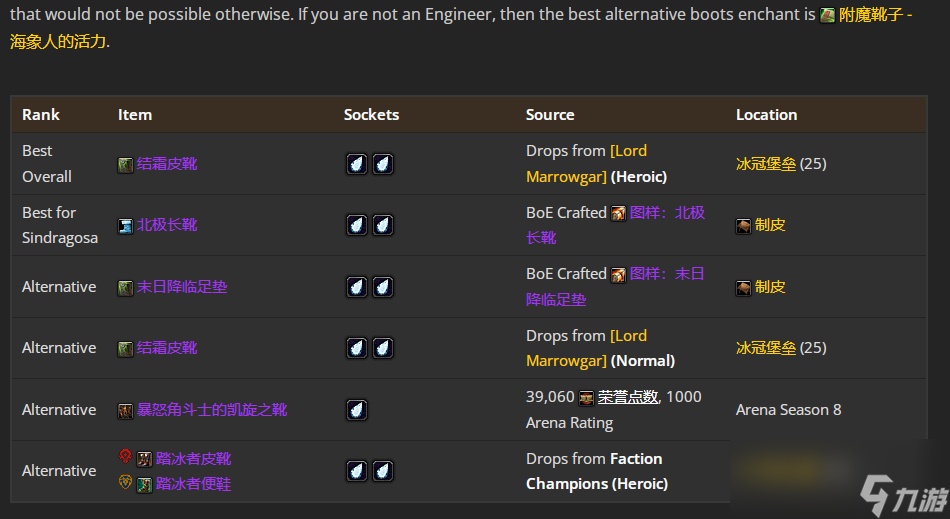The width and height of the screenshot is (950, 519).
Task: Open the 结霜皮靴 link in the Best Overall row
Action: [x=167, y=164]
